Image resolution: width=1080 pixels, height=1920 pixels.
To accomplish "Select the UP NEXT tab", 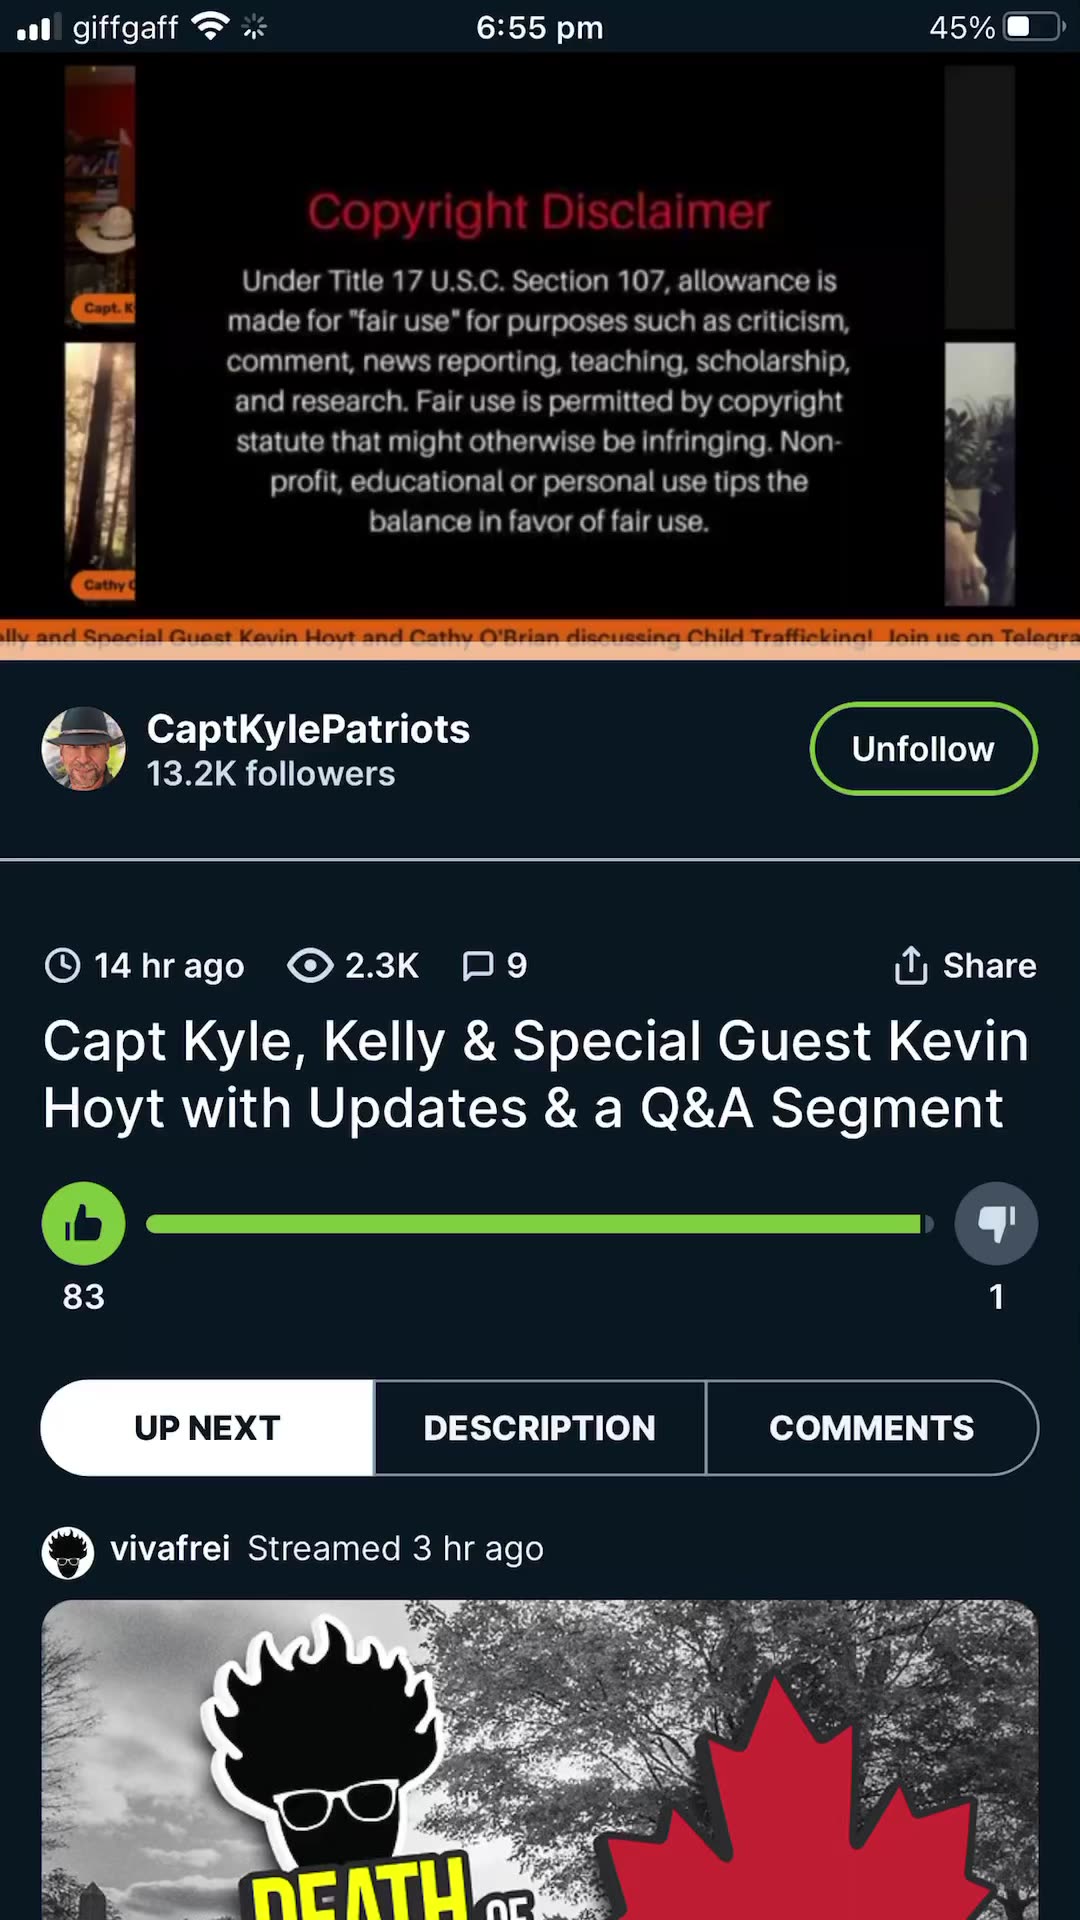I will [x=207, y=1428].
